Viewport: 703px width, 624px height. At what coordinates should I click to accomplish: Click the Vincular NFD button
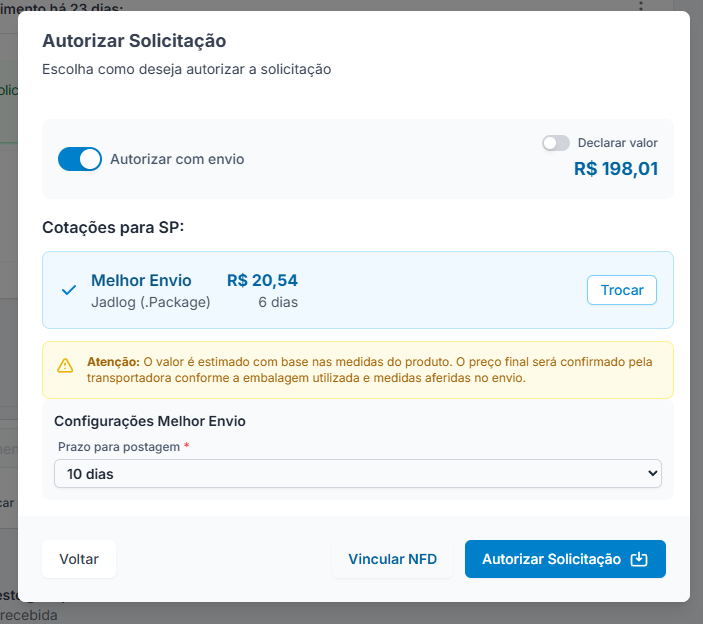coord(392,559)
